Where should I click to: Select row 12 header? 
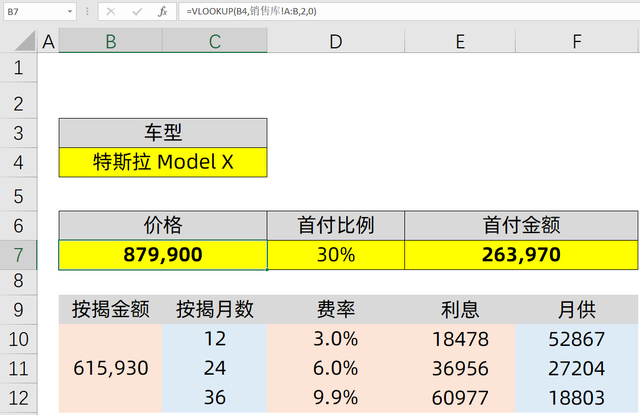pos(18,398)
